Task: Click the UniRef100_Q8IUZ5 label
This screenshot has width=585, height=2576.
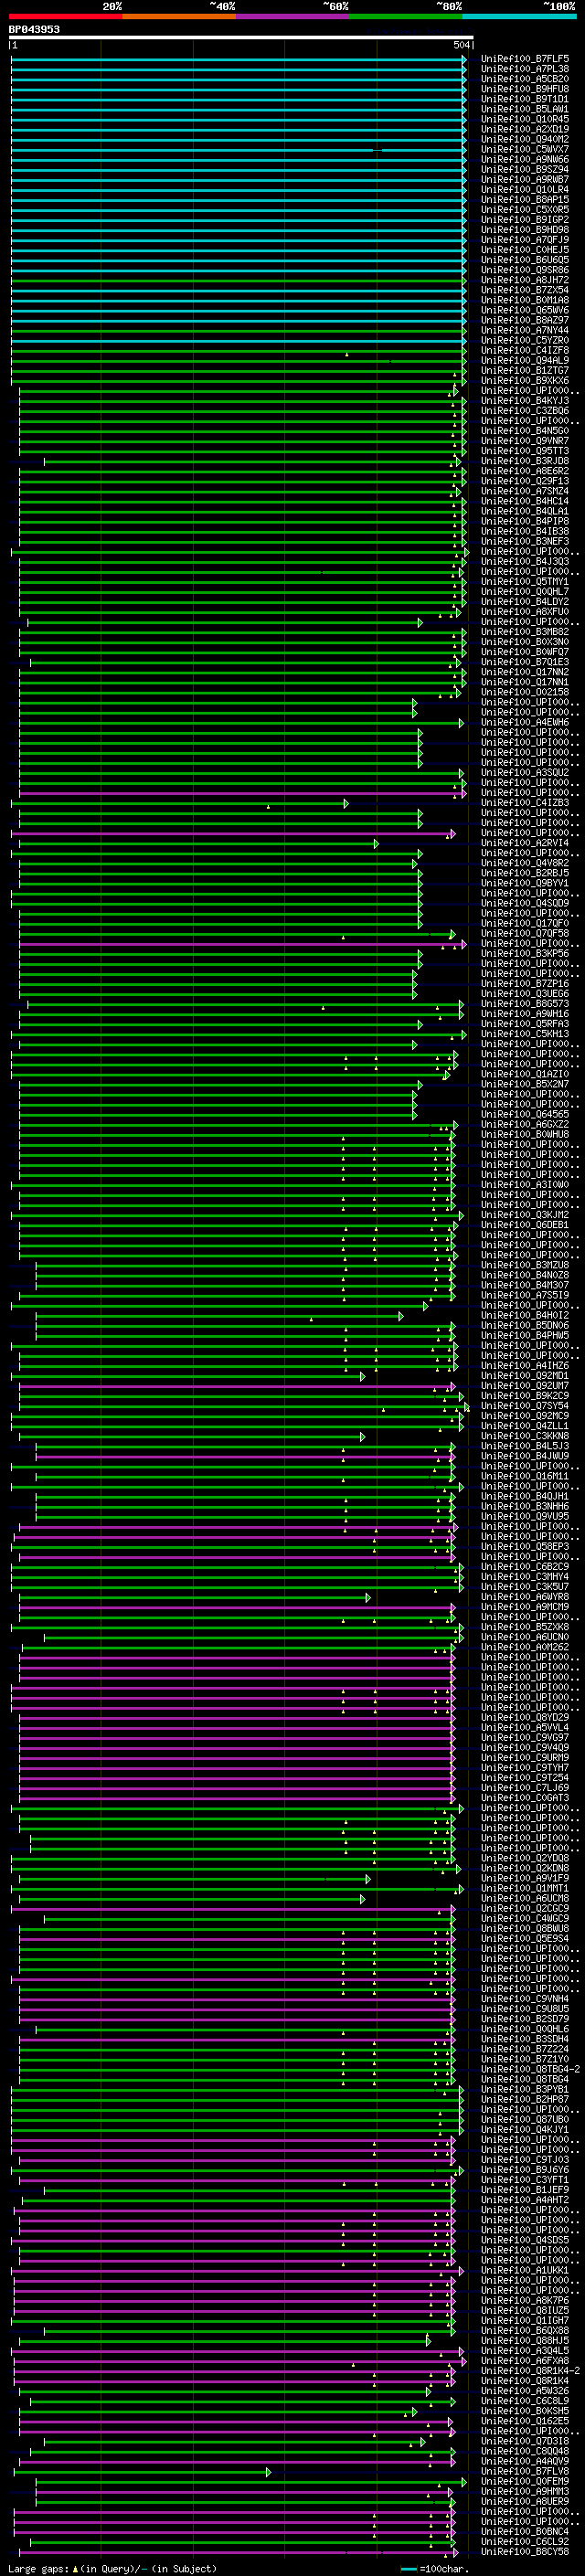Action: point(525,2310)
